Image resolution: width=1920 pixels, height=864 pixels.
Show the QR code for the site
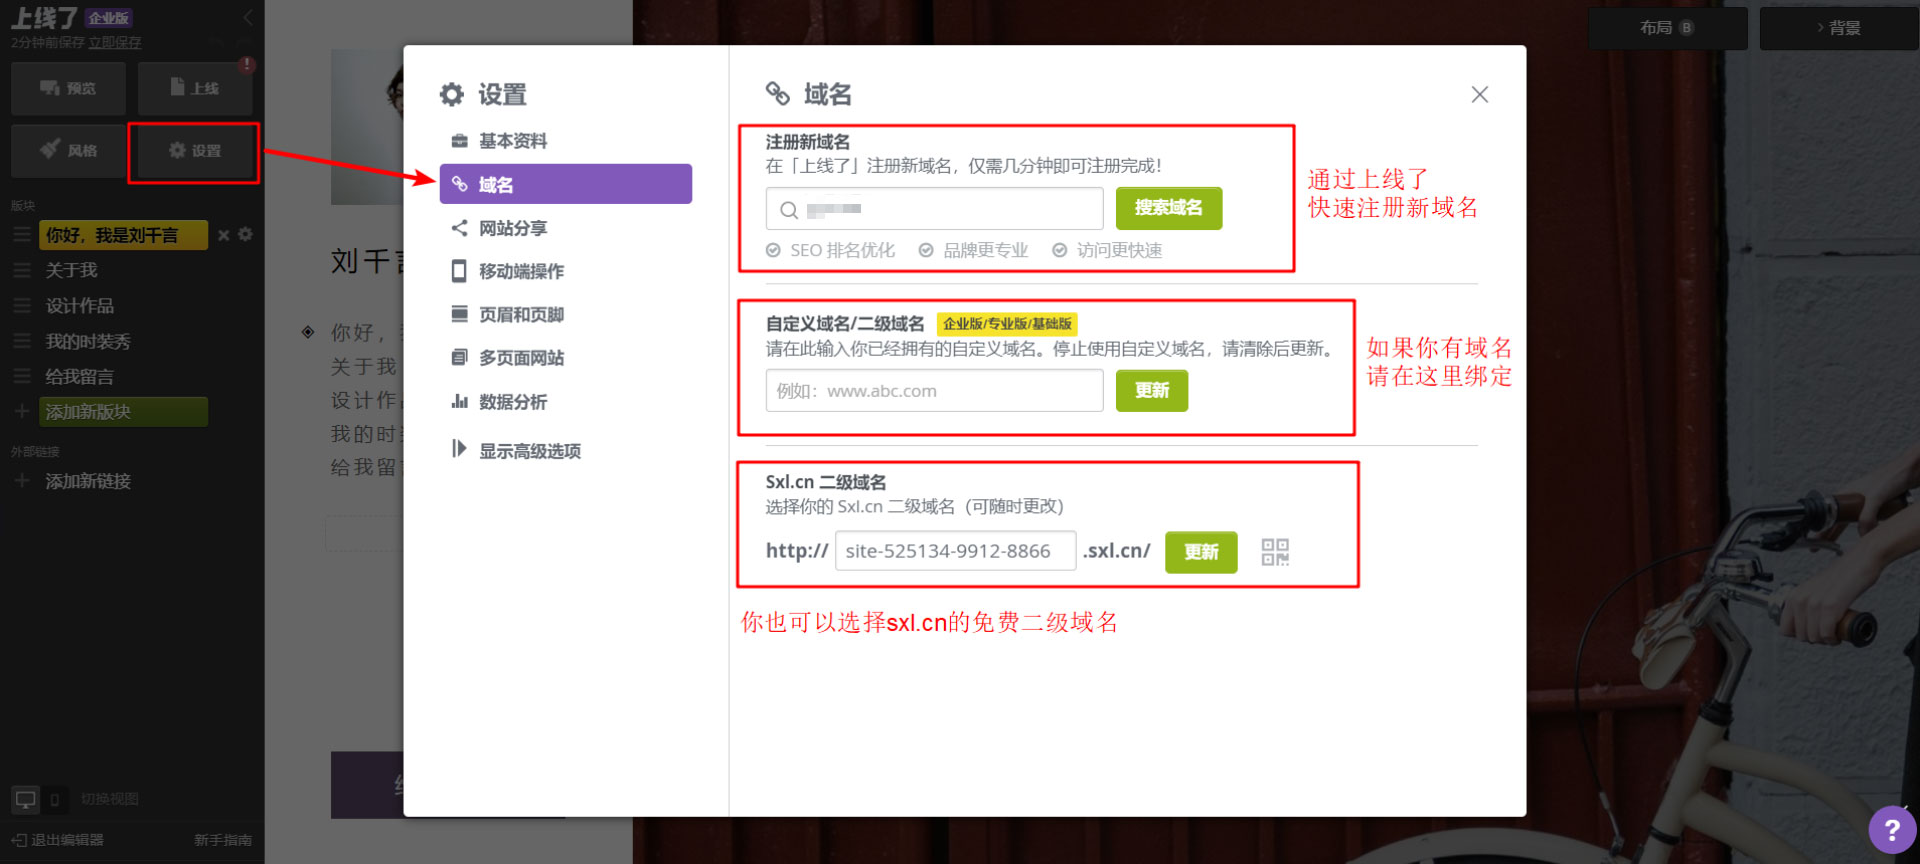pos(1275,552)
